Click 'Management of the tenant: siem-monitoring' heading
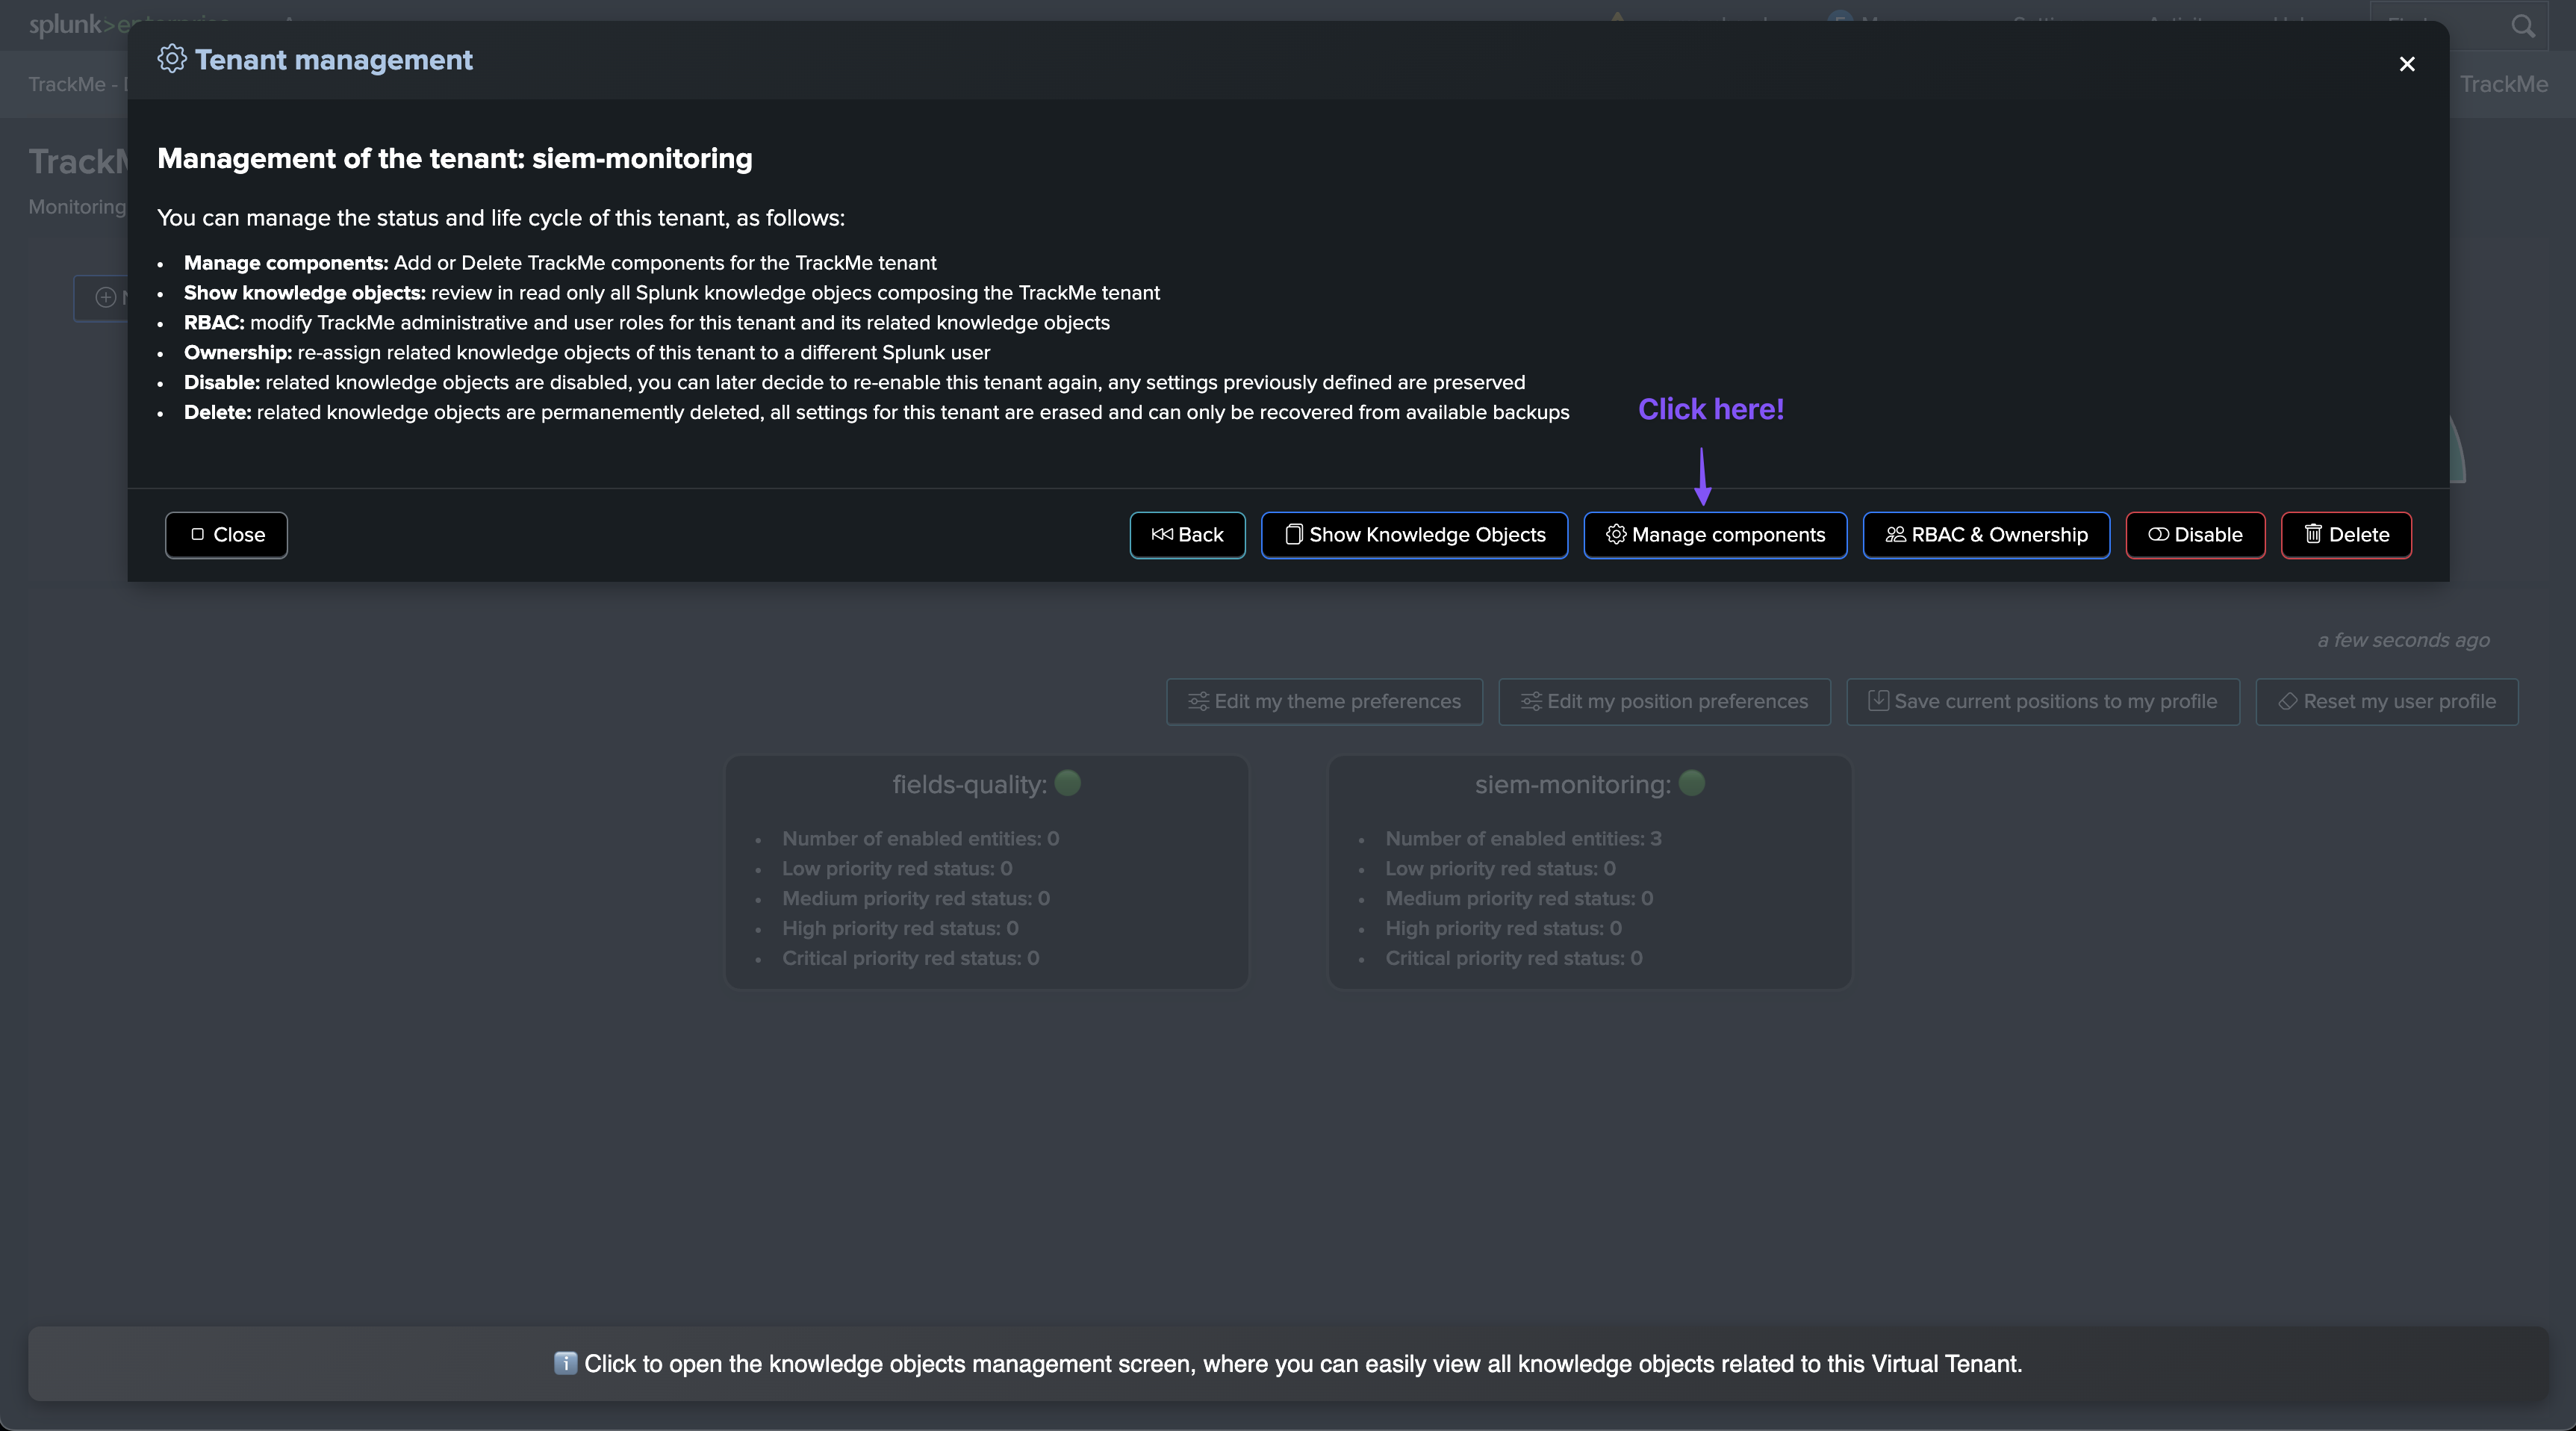Viewport: 2576px width, 1431px height. click(455, 158)
